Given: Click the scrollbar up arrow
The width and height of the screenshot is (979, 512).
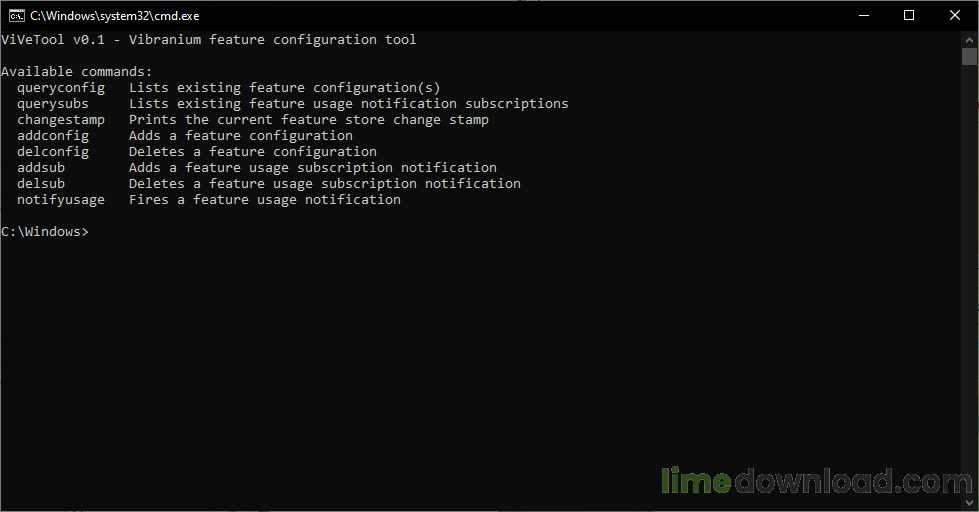Looking at the screenshot, I should 969,39.
